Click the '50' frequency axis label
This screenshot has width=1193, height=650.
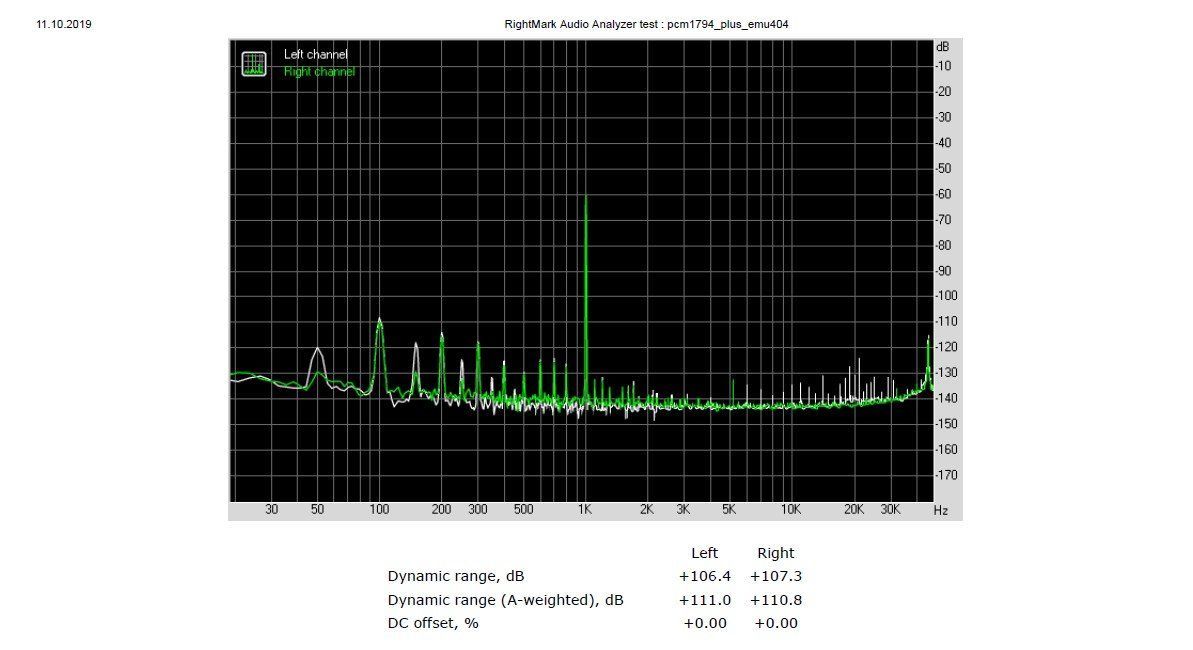(317, 510)
